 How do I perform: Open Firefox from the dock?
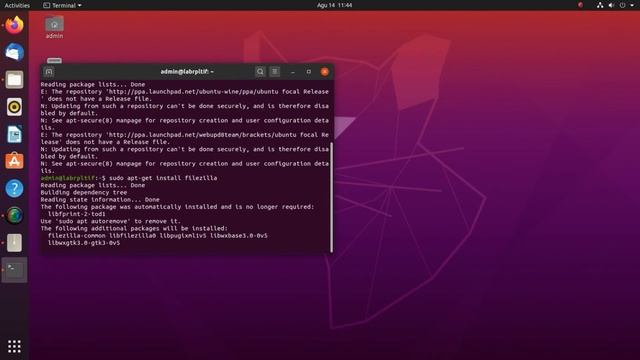tap(14, 25)
